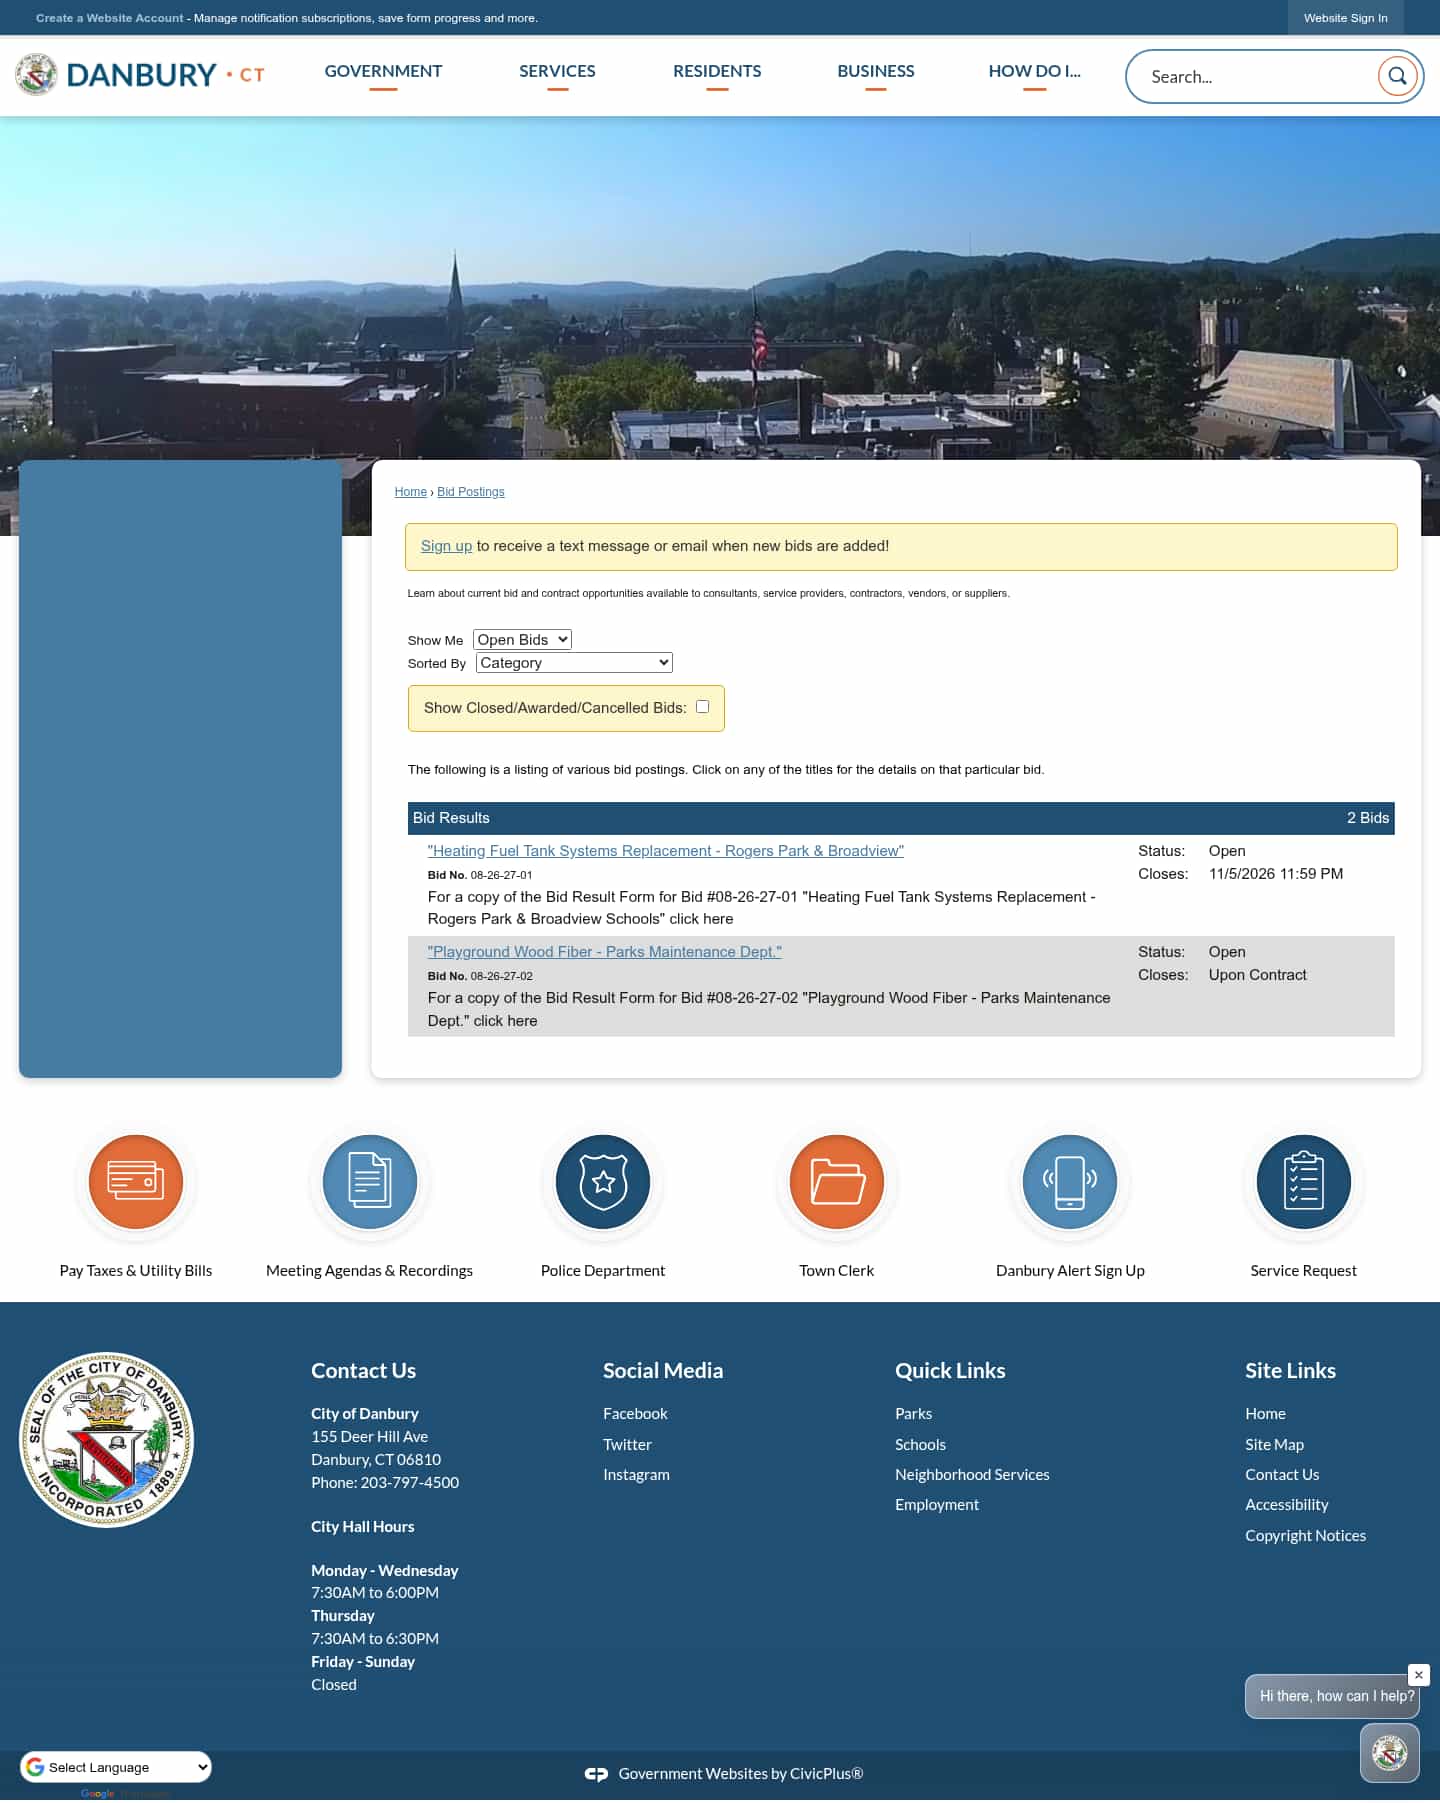Open the Service Request checklist icon
This screenshot has height=1803, width=1440.
[1304, 1181]
